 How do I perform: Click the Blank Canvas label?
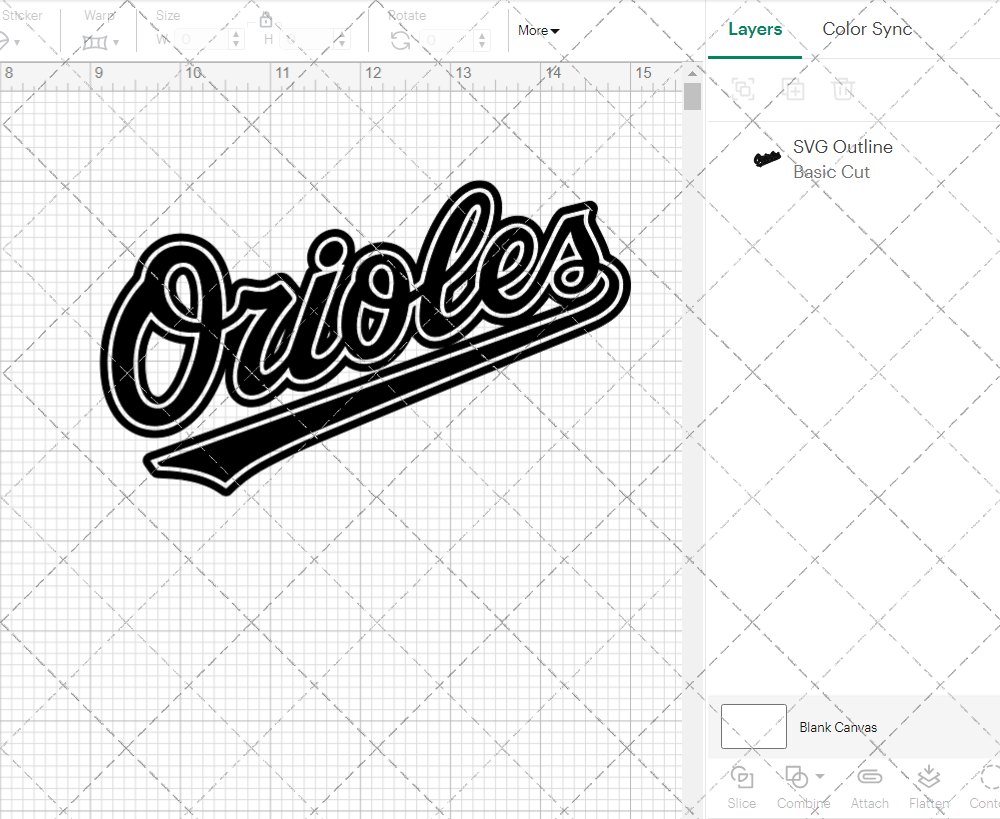(x=838, y=727)
